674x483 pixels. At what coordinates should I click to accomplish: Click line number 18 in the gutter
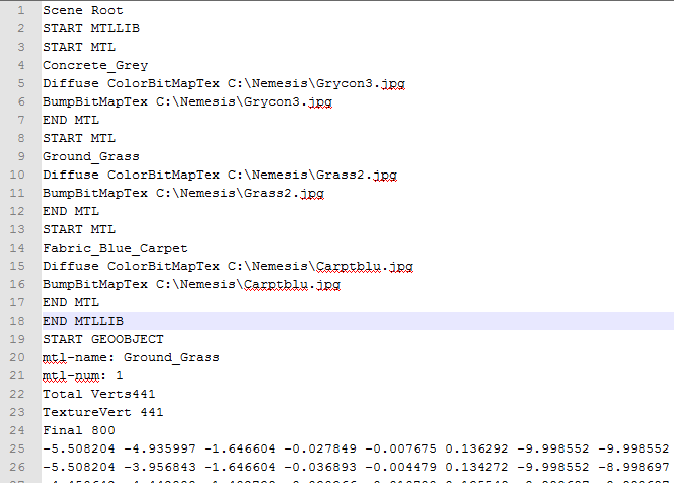point(19,321)
